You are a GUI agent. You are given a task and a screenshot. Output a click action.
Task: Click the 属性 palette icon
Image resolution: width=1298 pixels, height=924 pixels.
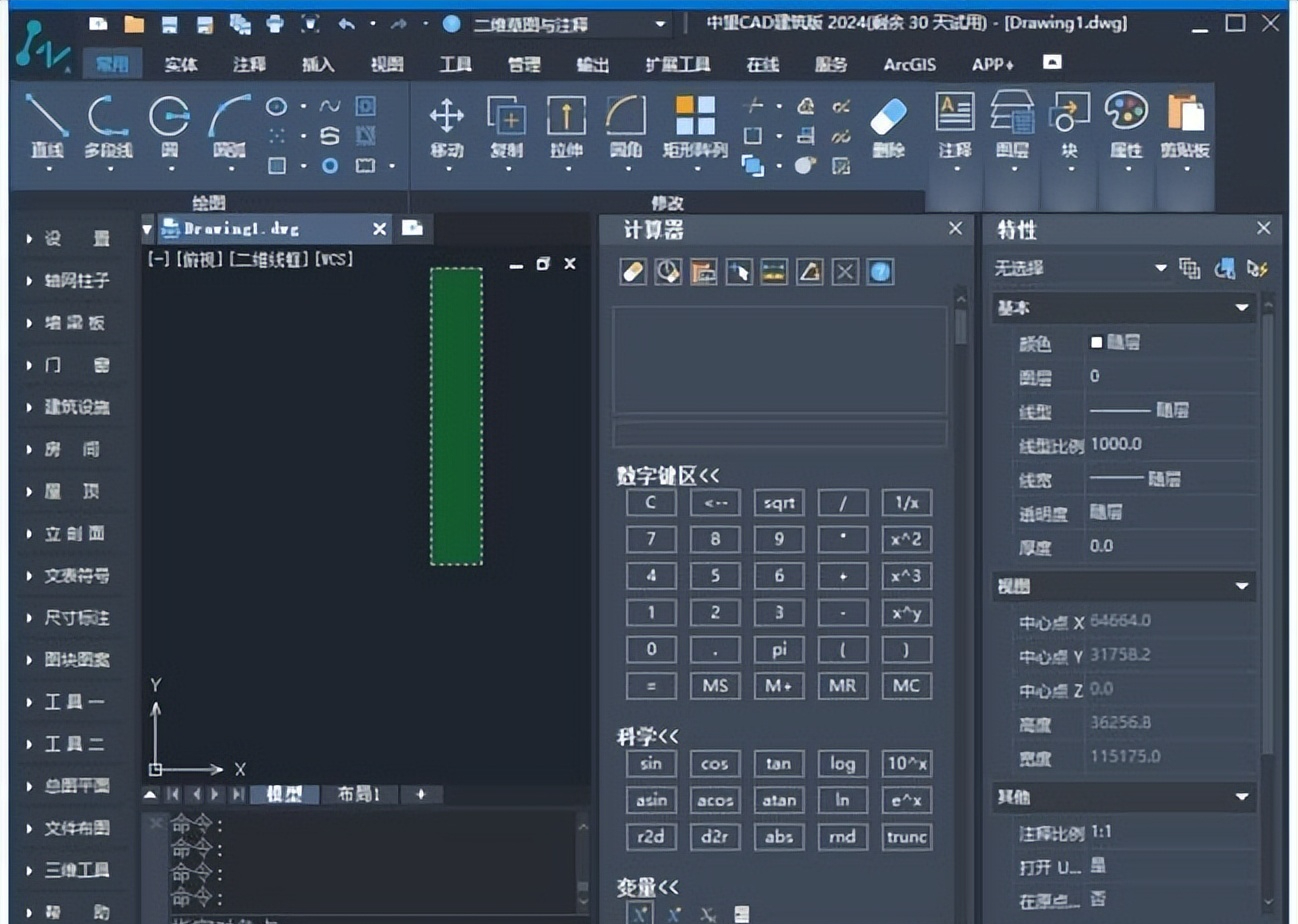click(1126, 112)
